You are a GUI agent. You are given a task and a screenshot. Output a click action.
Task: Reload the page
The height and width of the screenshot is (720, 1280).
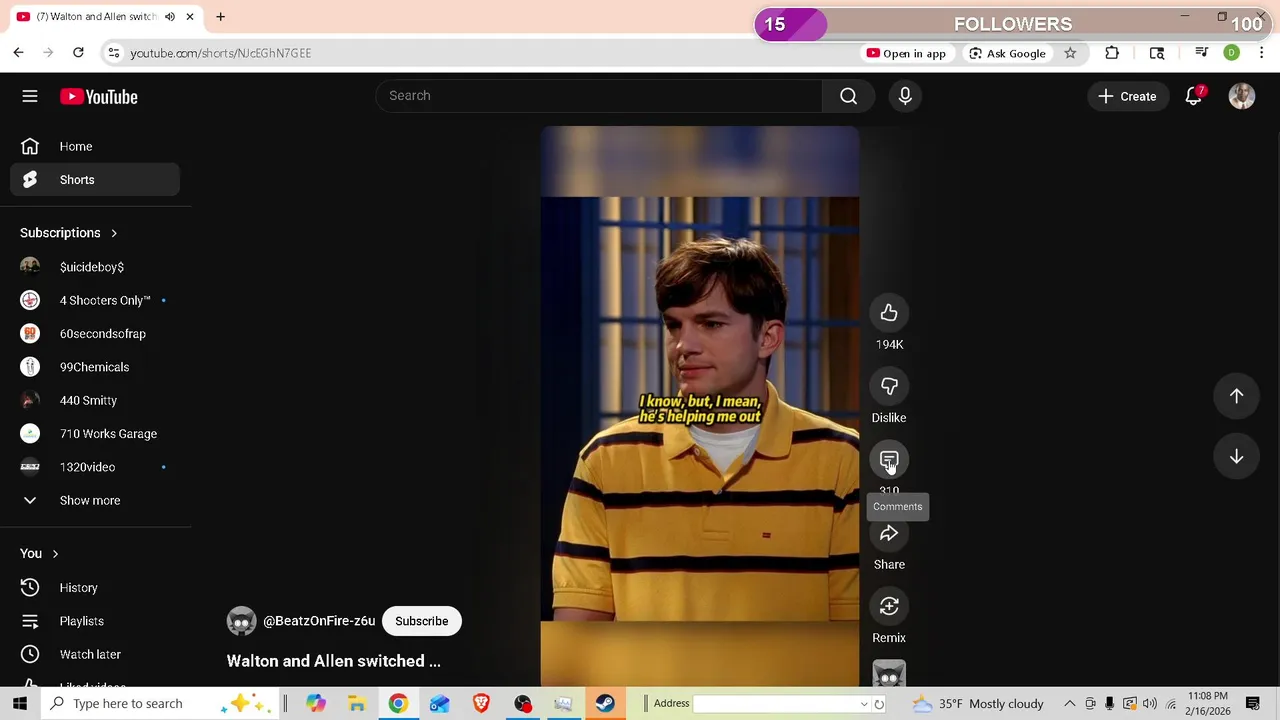[78, 53]
